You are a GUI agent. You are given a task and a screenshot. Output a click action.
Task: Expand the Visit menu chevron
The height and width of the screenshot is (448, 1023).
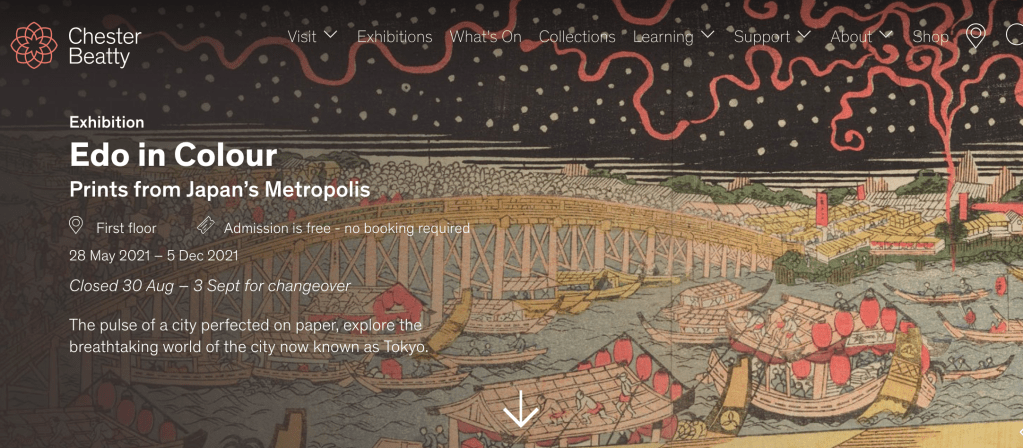tap(330, 34)
